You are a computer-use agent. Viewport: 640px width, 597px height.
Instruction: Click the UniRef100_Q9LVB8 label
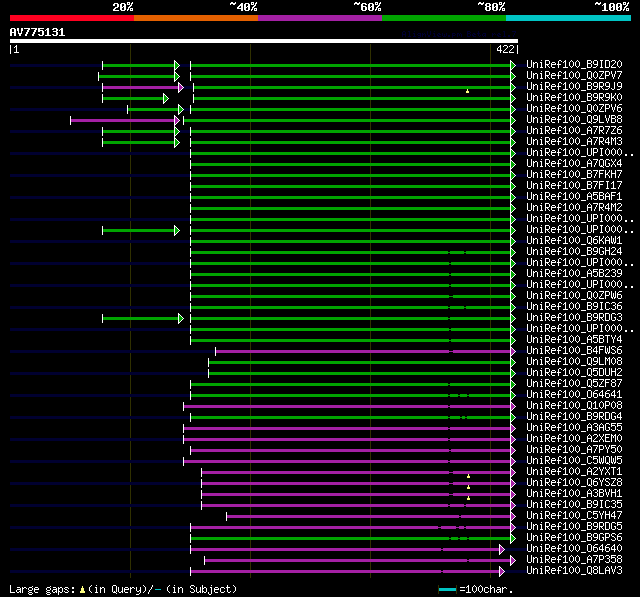click(574, 120)
